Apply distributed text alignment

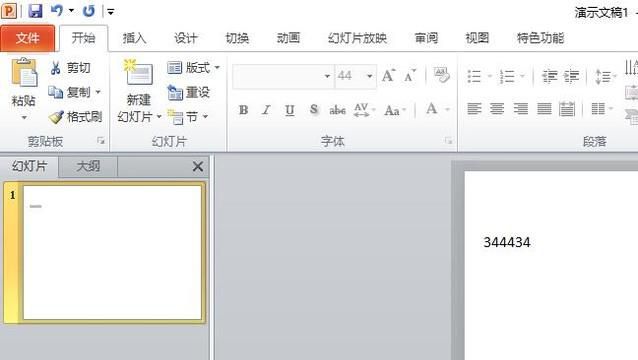[x=567, y=109]
